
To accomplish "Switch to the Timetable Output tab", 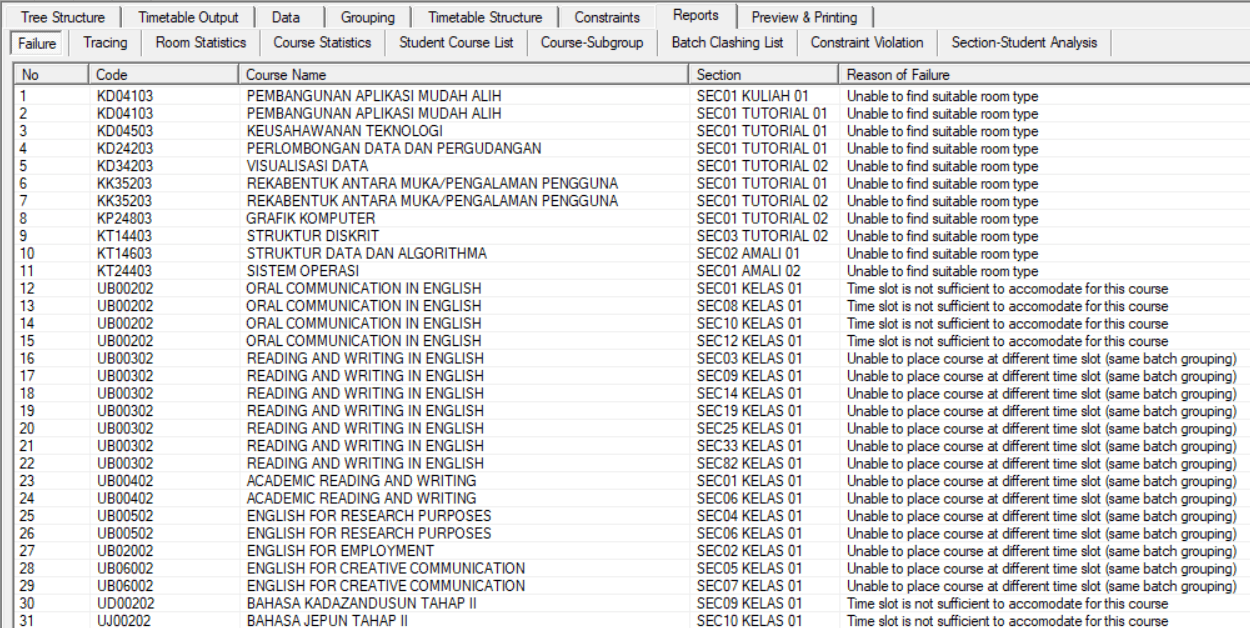I will pyautogui.click(x=188, y=17).
